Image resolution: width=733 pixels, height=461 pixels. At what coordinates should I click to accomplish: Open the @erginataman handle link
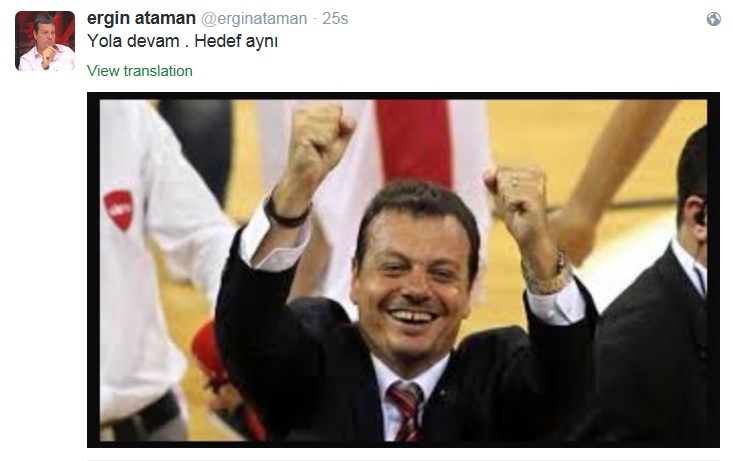pyautogui.click(x=254, y=19)
